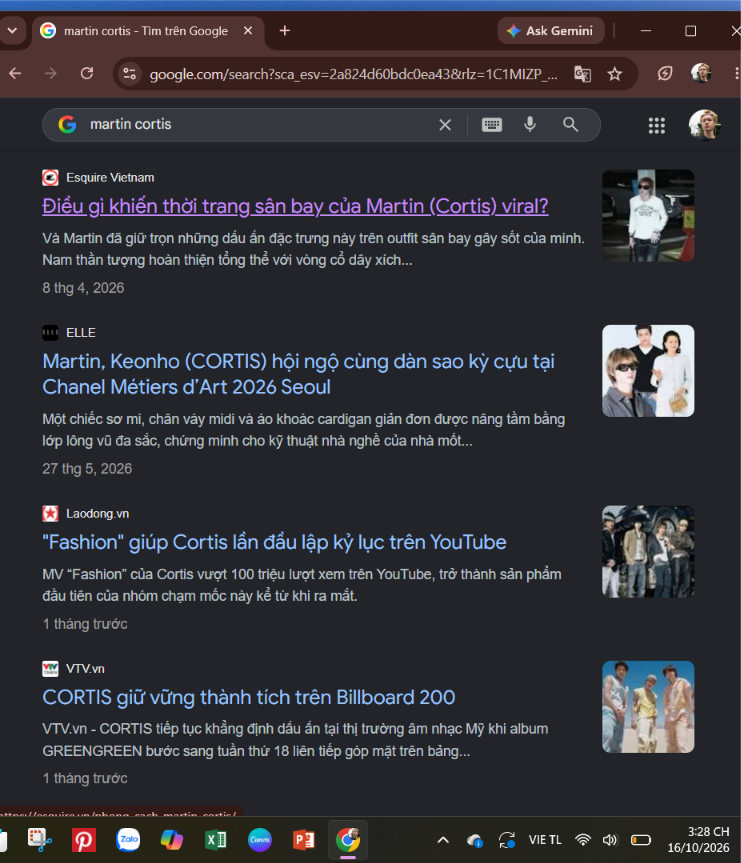
Task: Open Pinterest from taskbar
Action: coord(84,840)
